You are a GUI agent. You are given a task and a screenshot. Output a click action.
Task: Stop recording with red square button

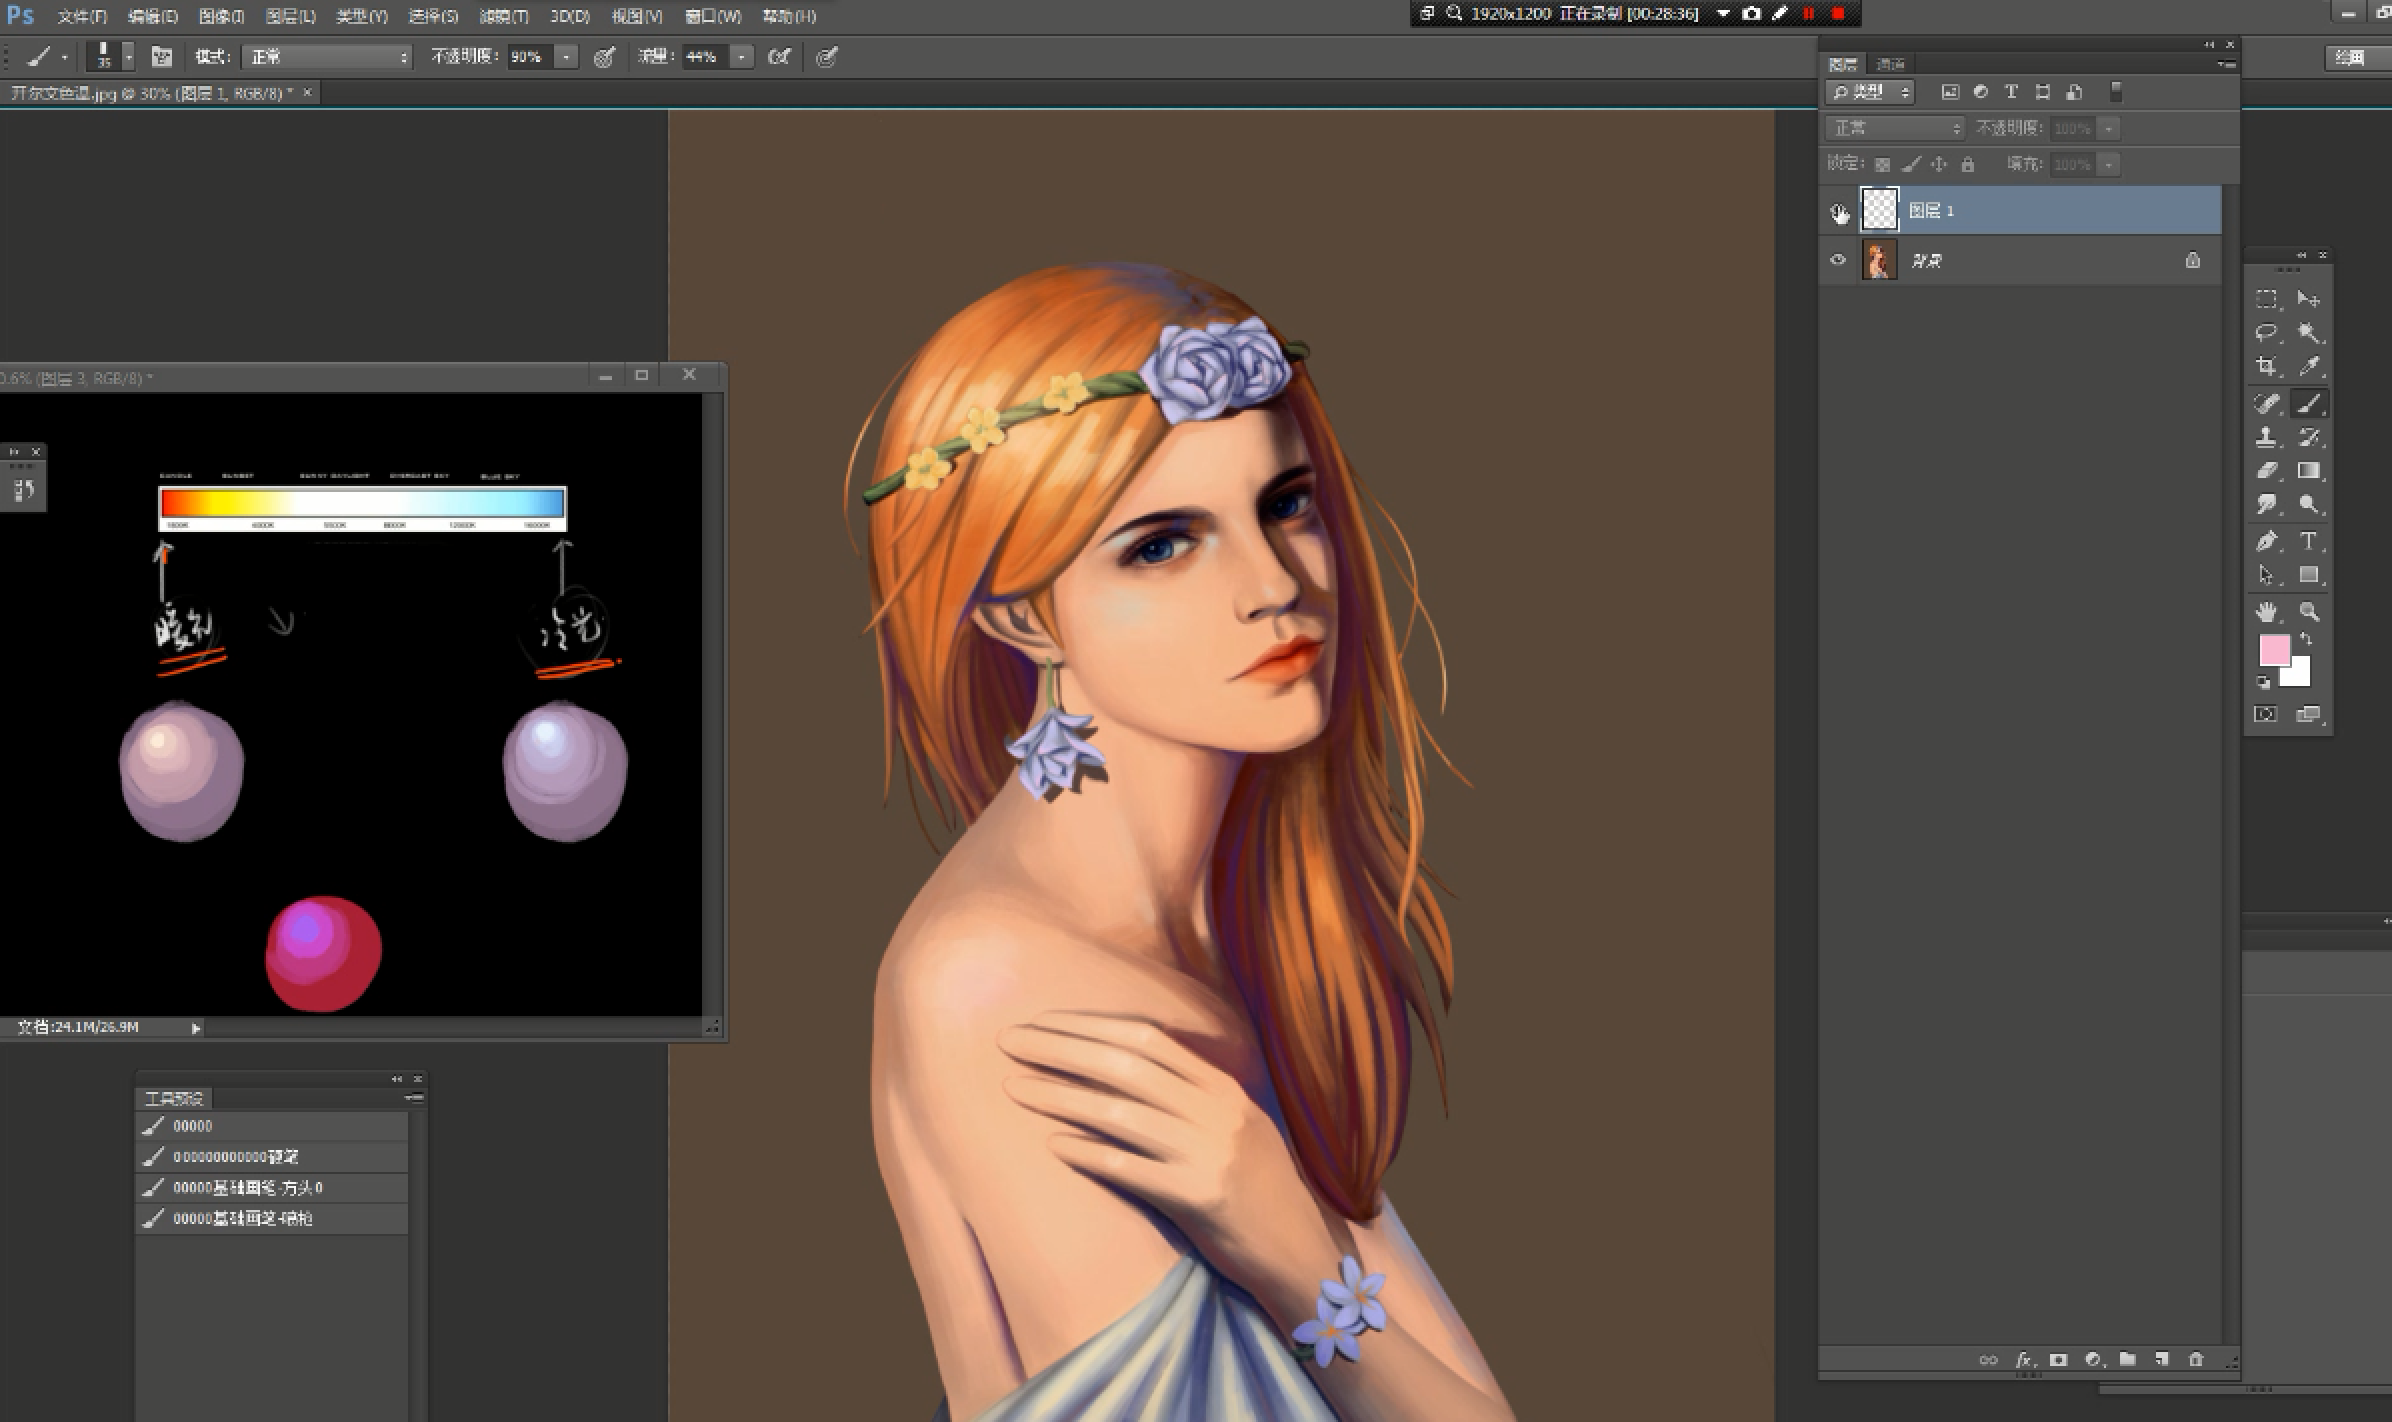click(x=1838, y=13)
